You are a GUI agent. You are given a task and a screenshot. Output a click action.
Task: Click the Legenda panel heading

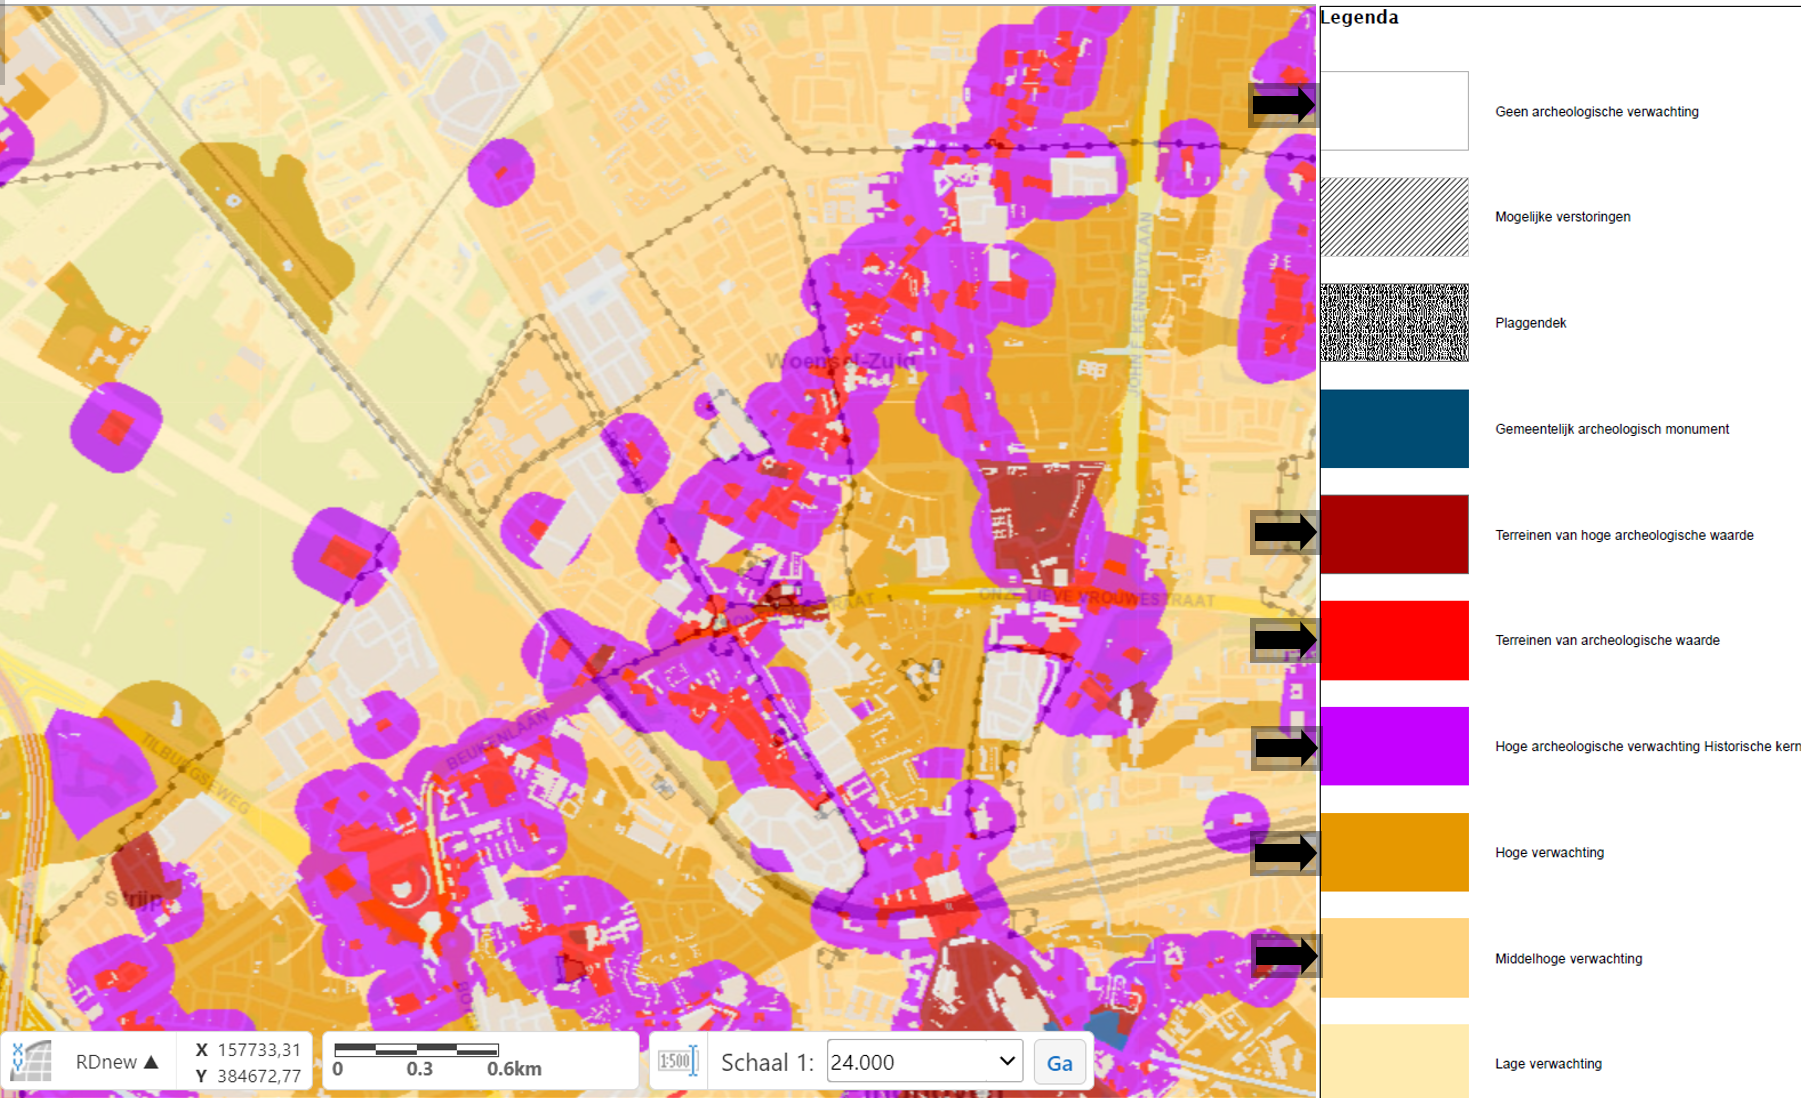(x=1359, y=17)
